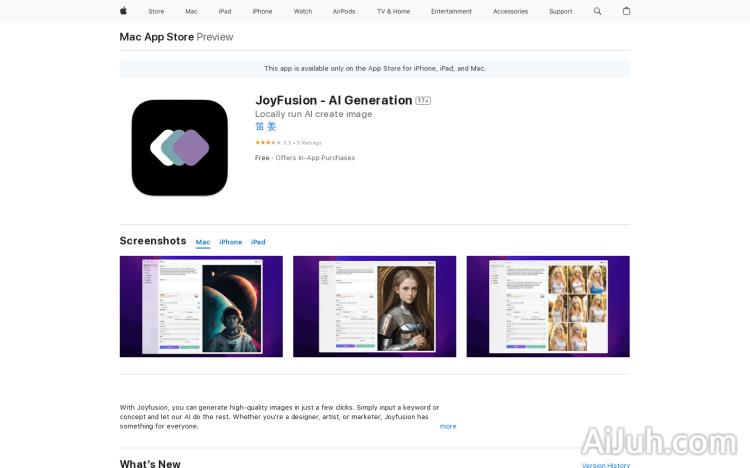Open the iPhone nav menu item

point(262,11)
